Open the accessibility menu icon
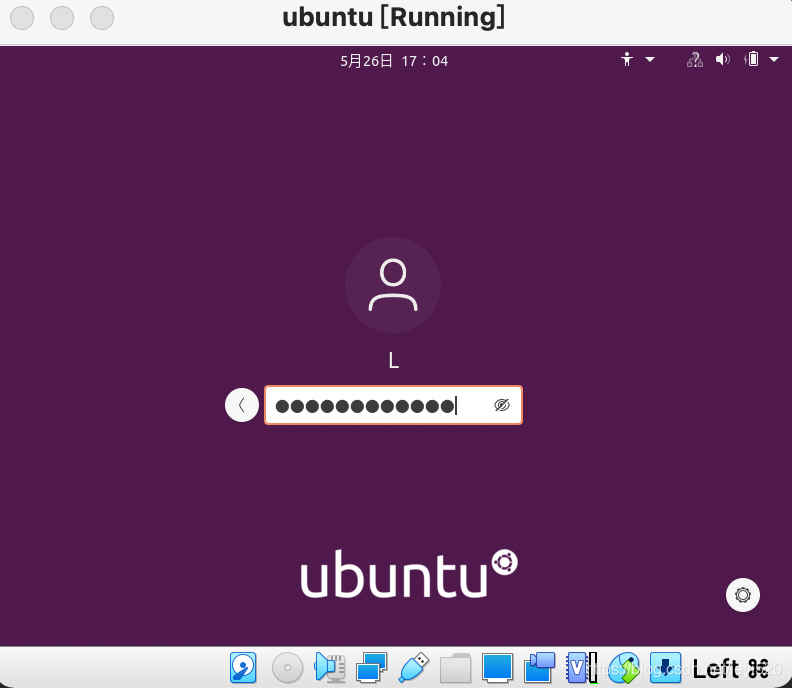The width and height of the screenshot is (792, 688). tap(627, 59)
